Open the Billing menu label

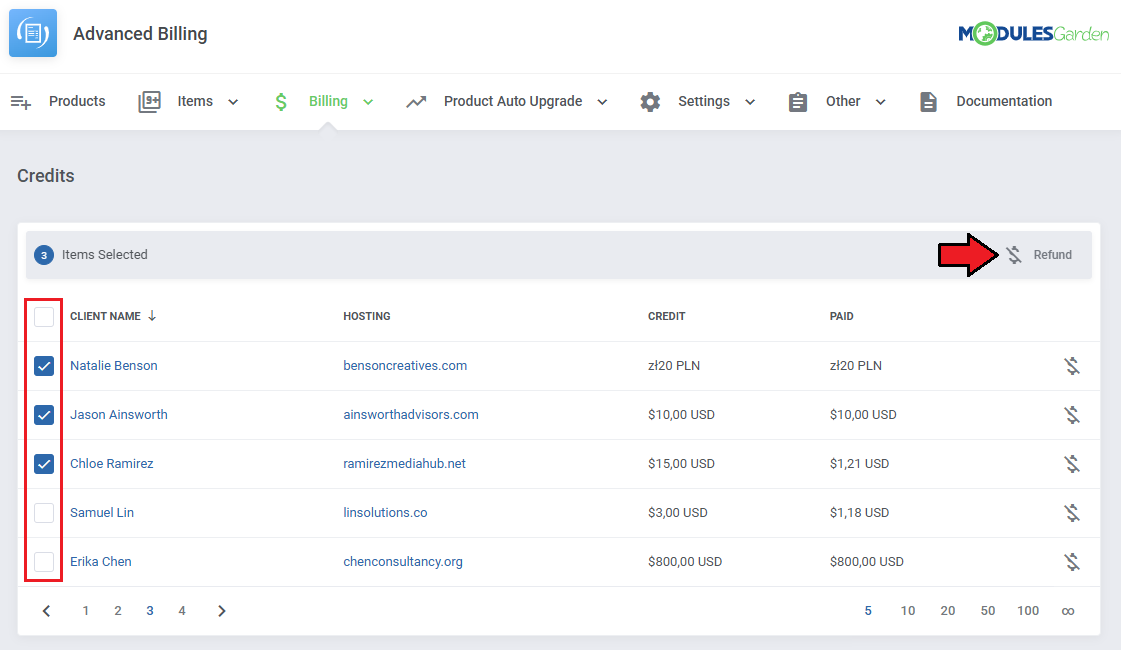point(328,102)
